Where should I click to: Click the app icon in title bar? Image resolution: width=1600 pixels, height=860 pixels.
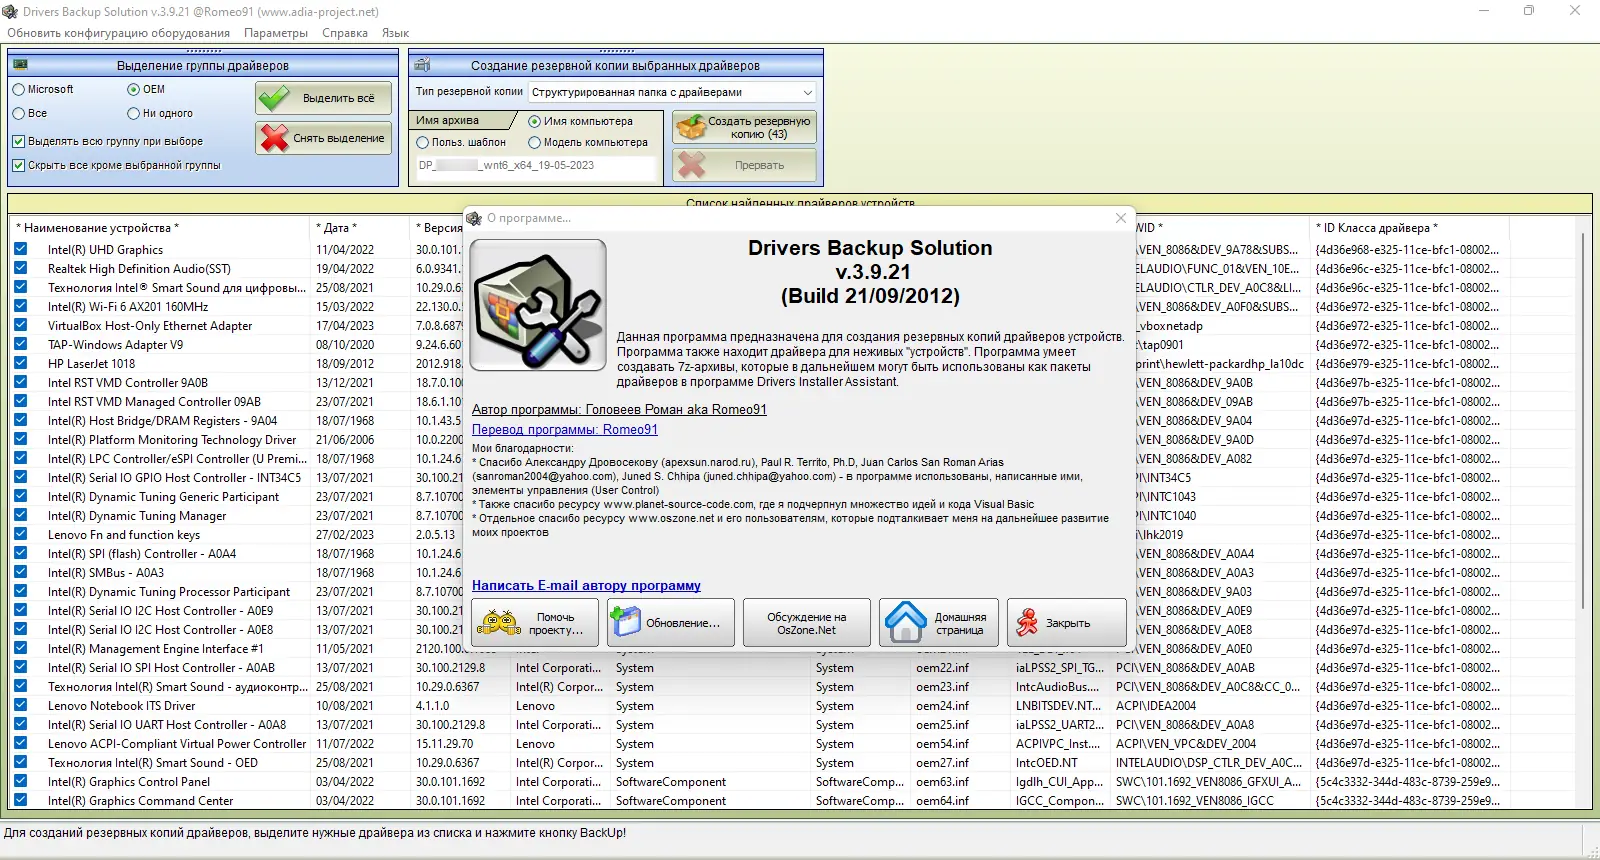pos(11,12)
